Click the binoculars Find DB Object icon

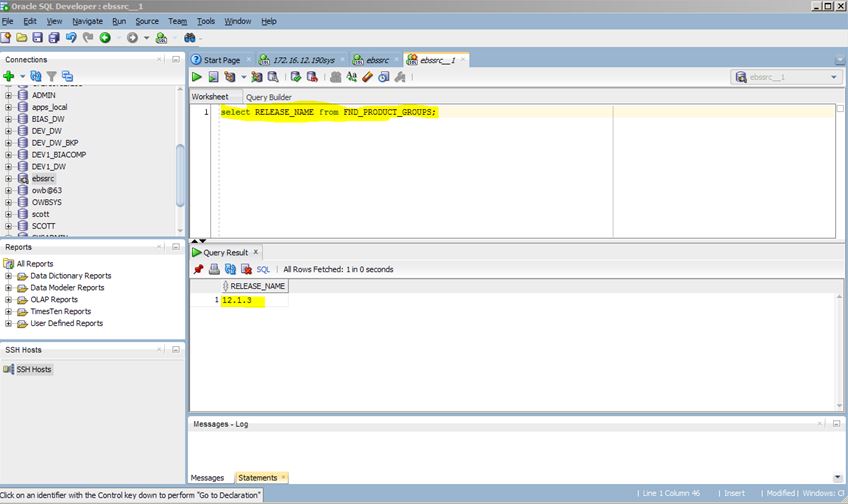pos(189,37)
